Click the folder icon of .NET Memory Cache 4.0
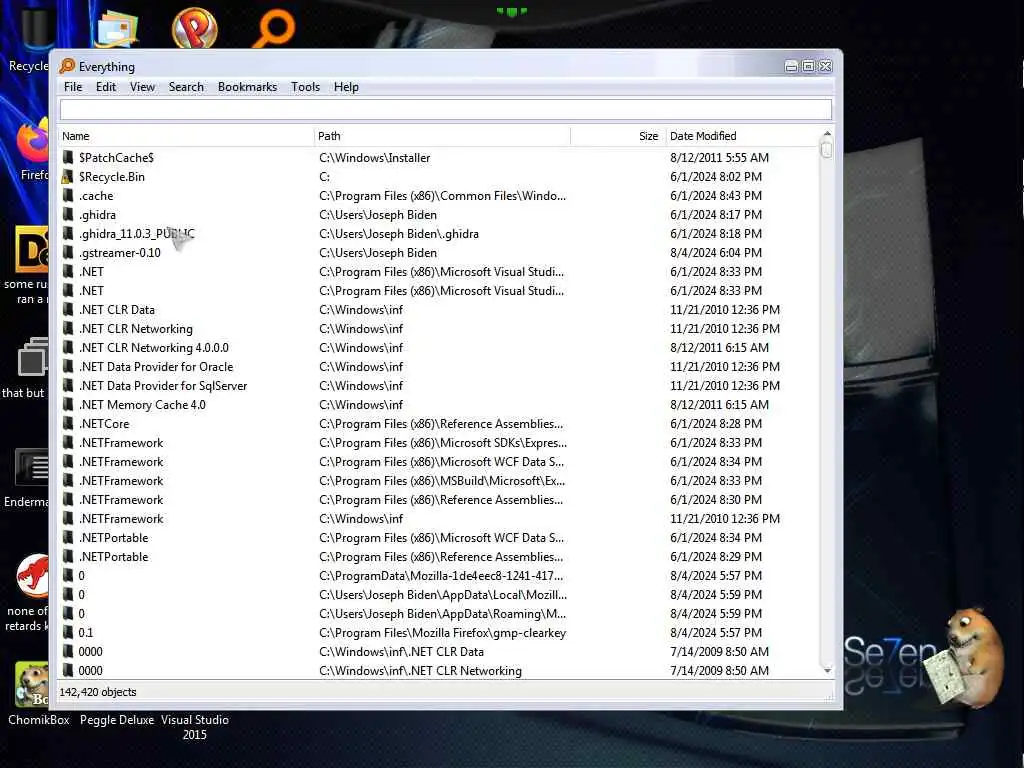The width and height of the screenshot is (1024, 768). 68,404
